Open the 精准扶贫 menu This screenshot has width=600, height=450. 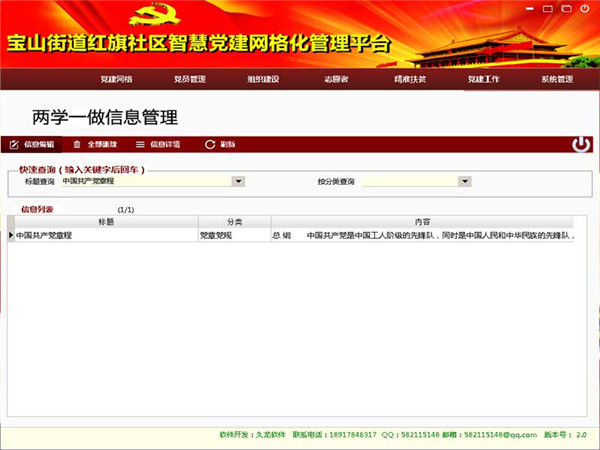(410, 79)
